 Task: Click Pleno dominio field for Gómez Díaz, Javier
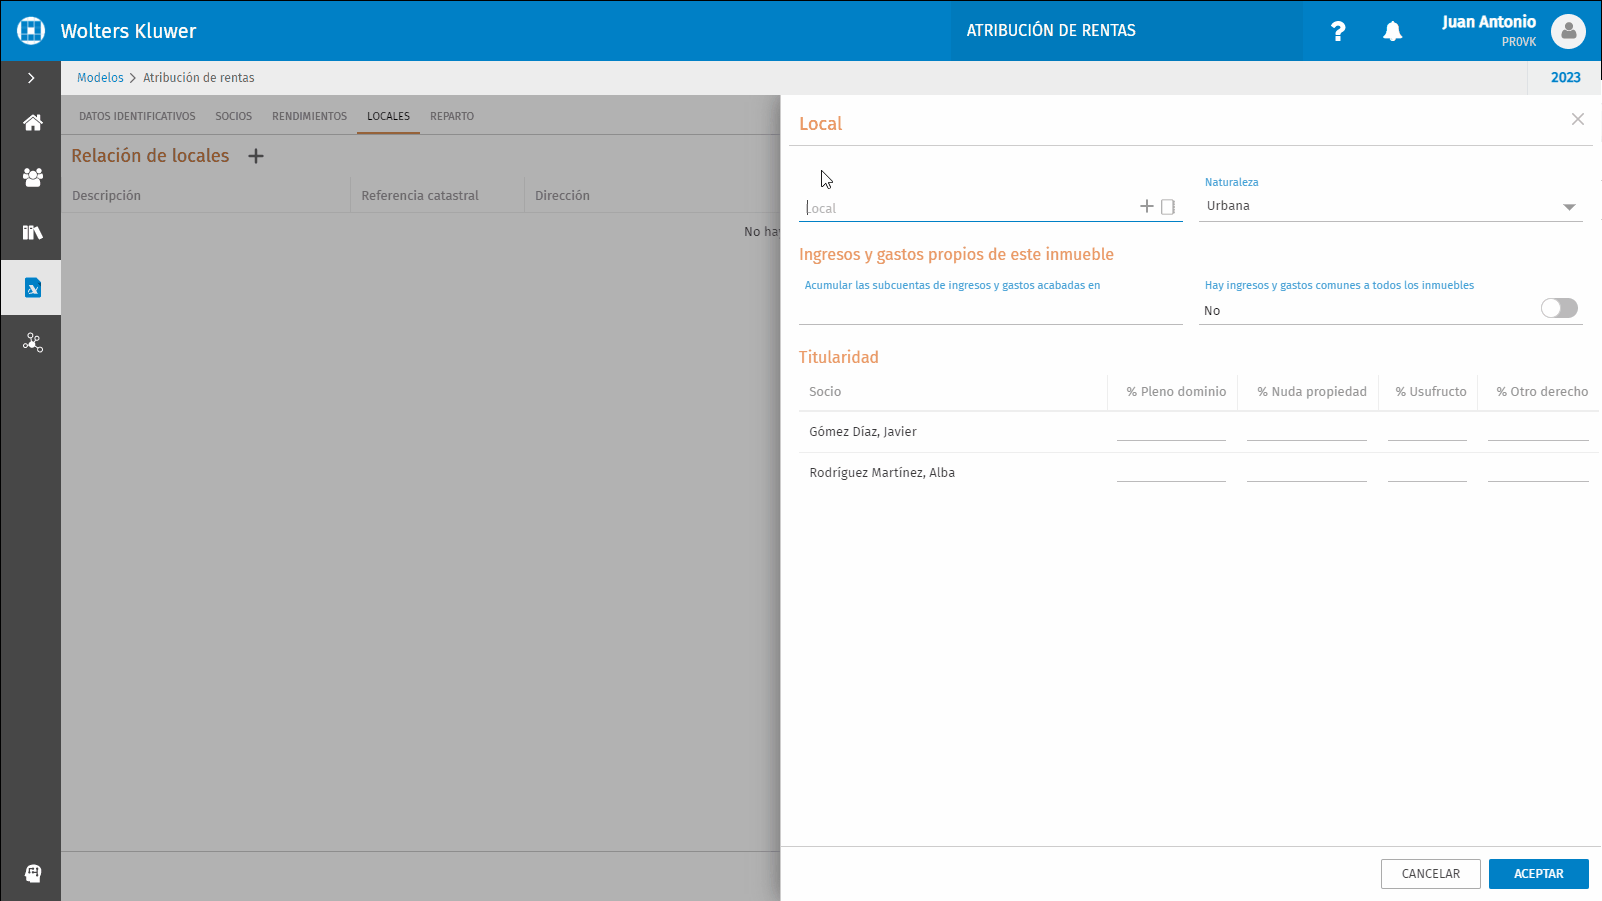1171,431
